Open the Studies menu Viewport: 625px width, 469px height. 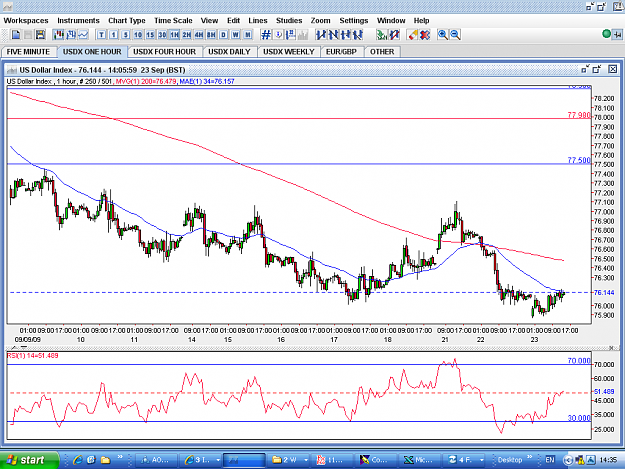pyautogui.click(x=289, y=20)
